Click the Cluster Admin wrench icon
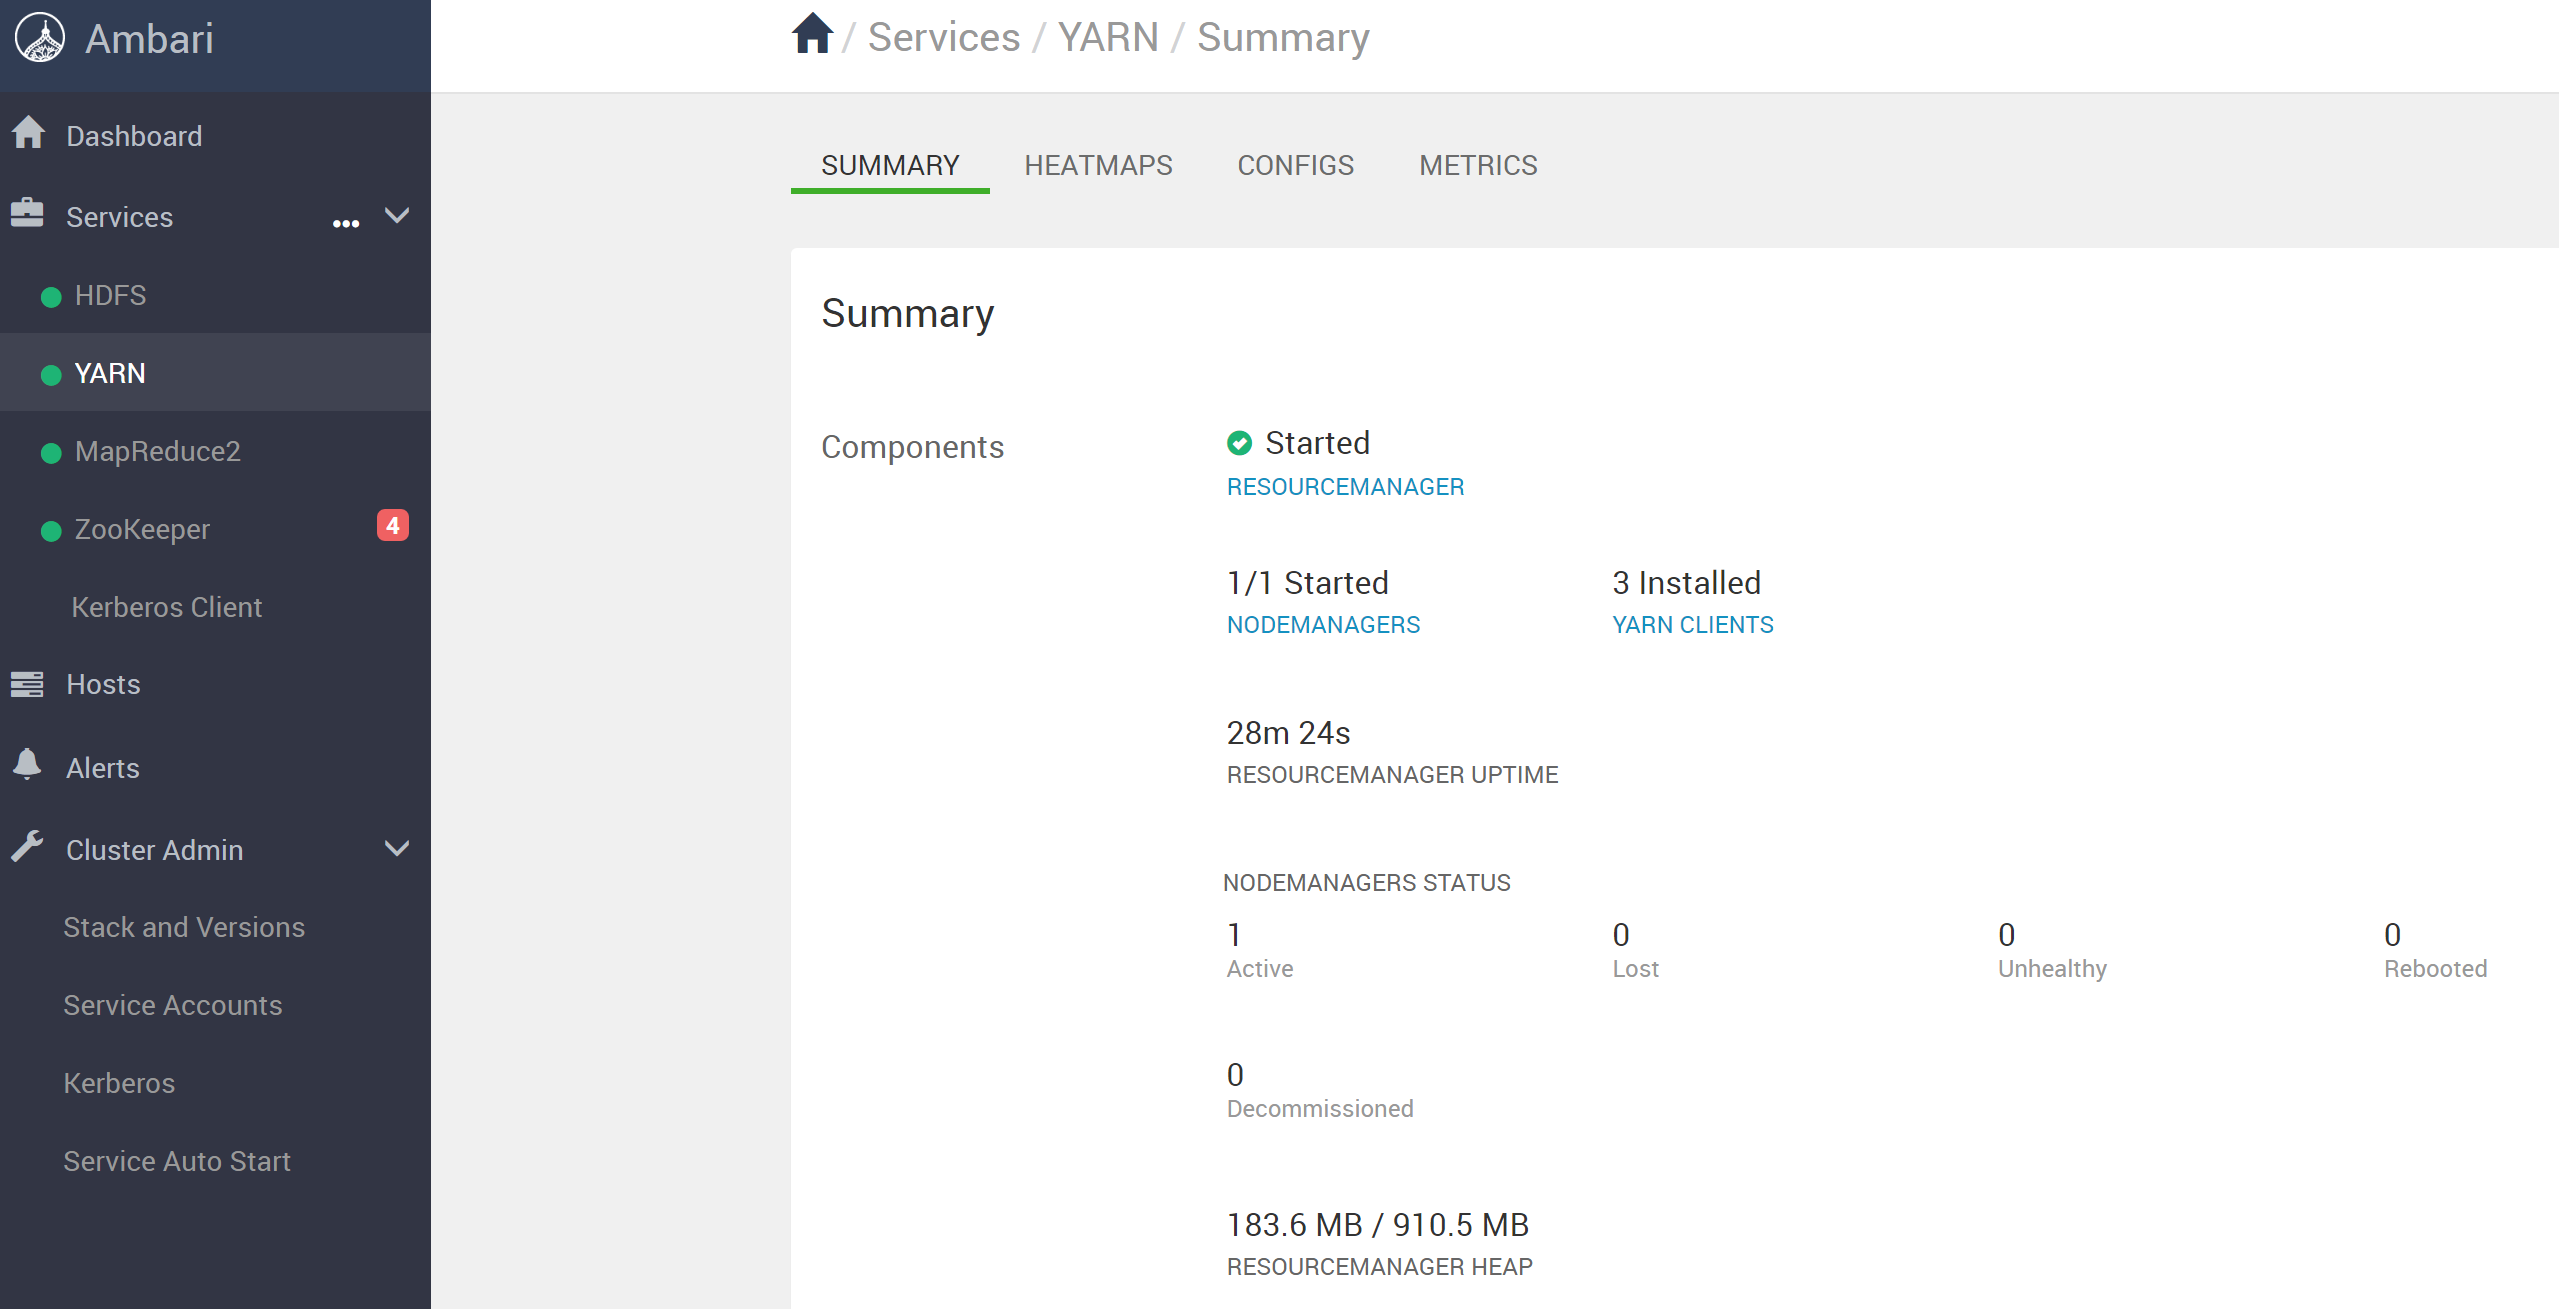This screenshot has height=1309, width=2559. click(27, 847)
